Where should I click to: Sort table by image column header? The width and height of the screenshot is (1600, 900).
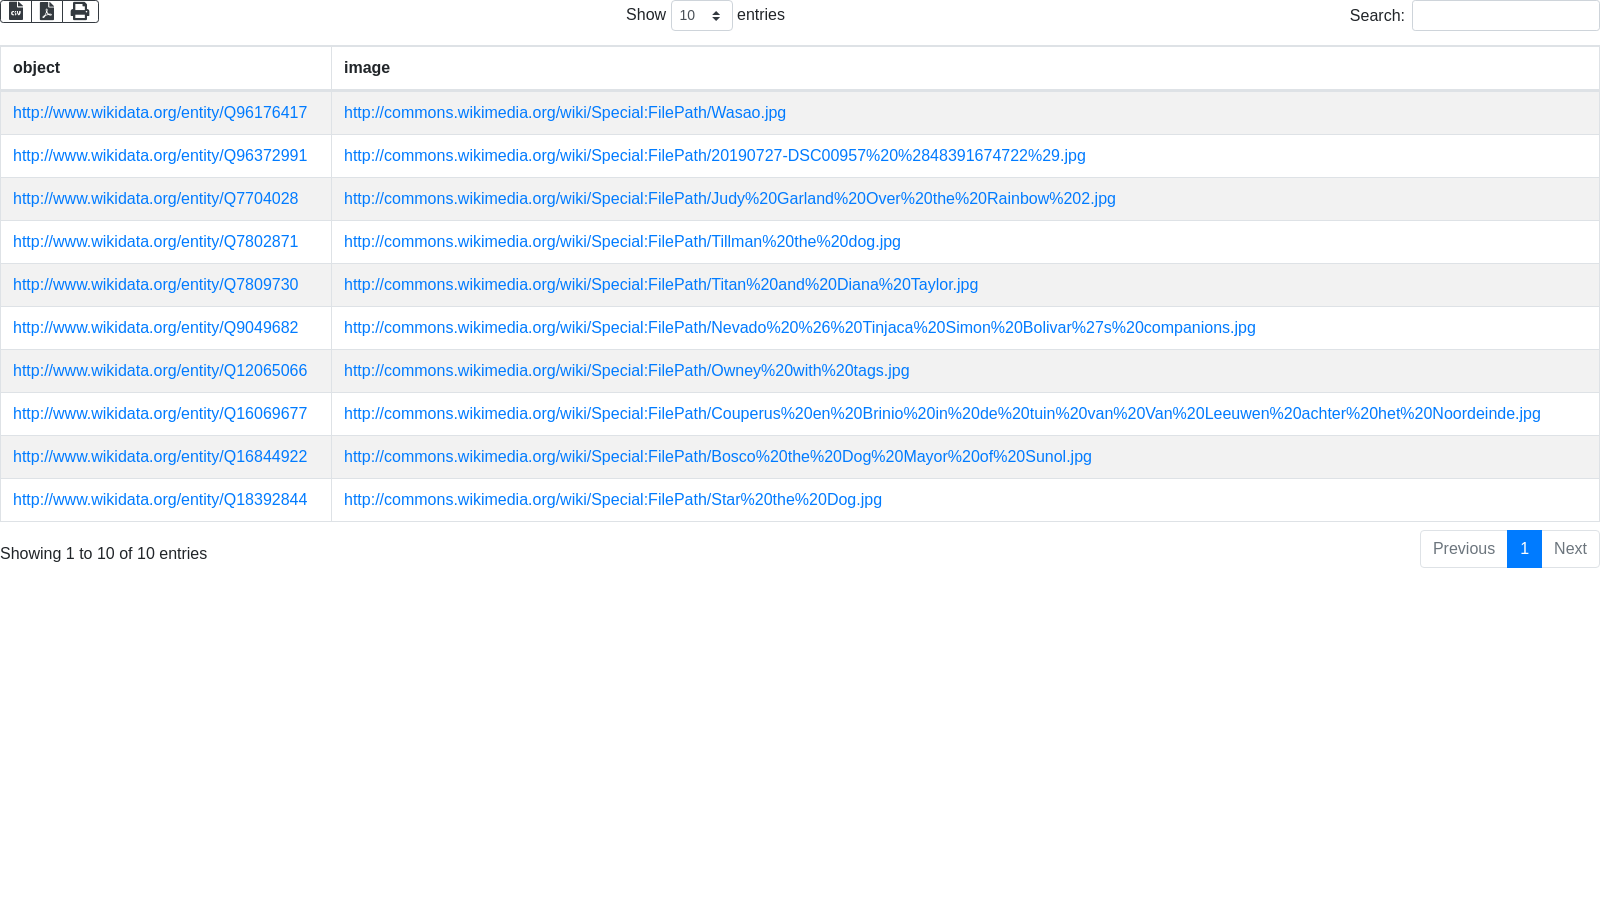tap(367, 68)
